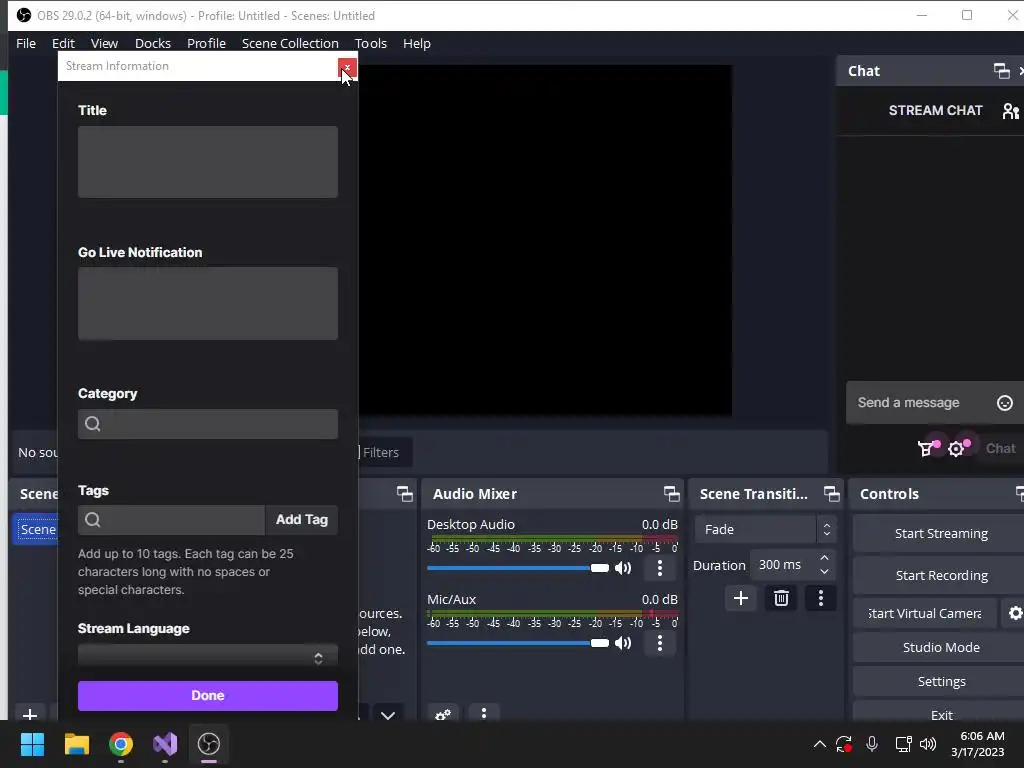Open the Docks menu
Screen dimensions: 1024x768
[x=153, y=43]
